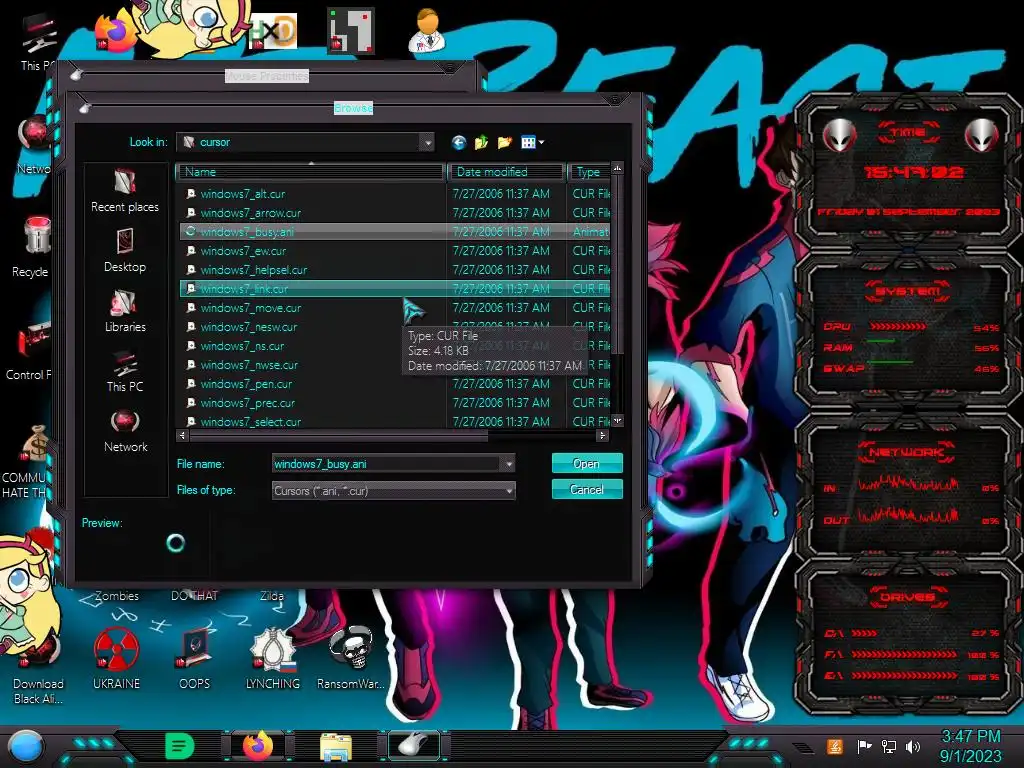
Task: Open the UKRAINE desktop icon
Action: (116, 658)
